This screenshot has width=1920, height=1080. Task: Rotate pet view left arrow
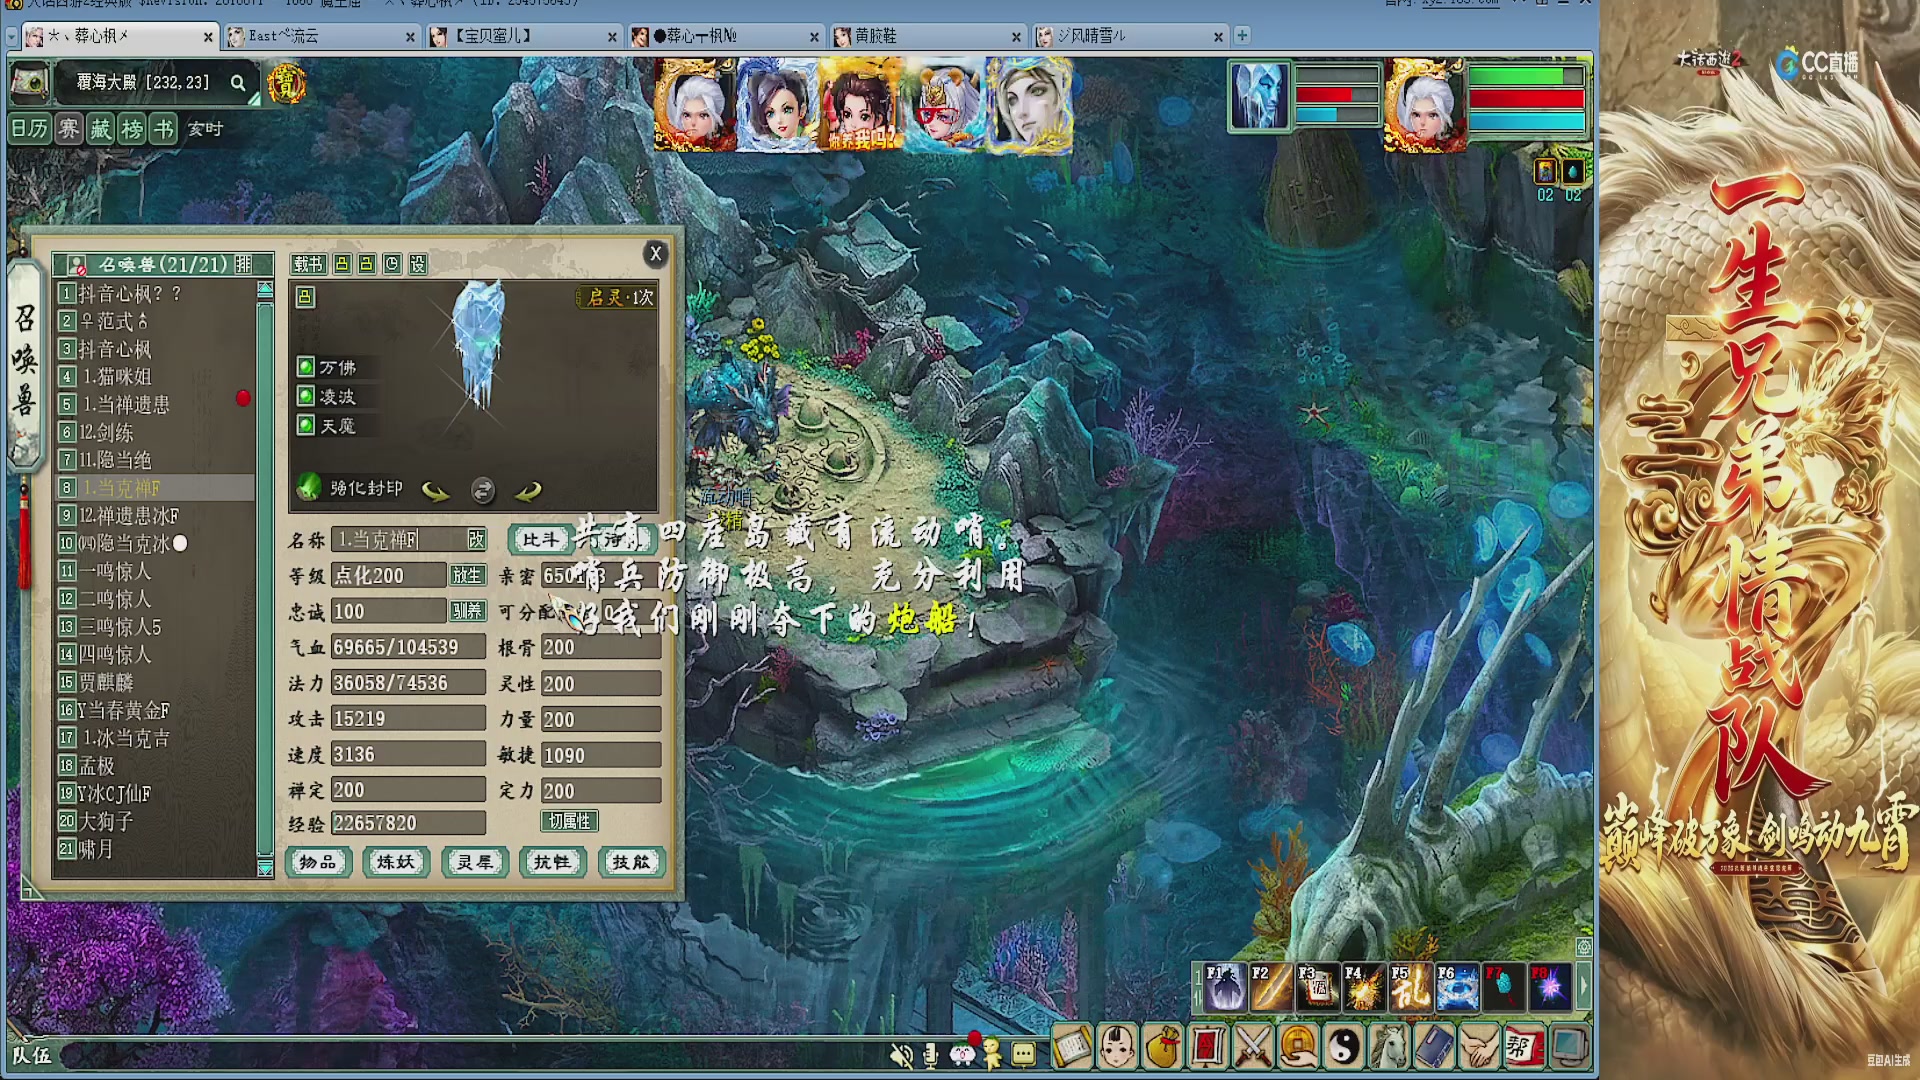click(436, 490)
